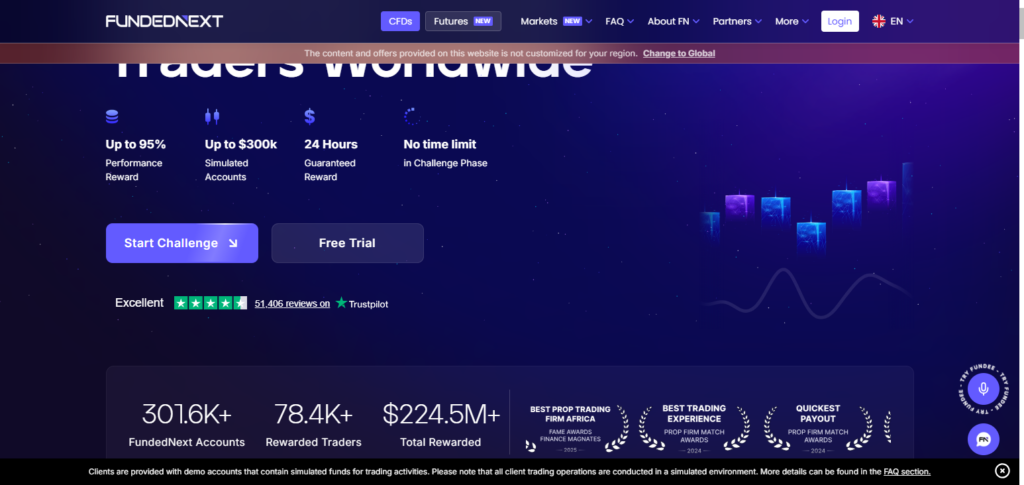Image resolution: width=1024 pixels, height=485 pixels.
Task: Click the Excellent rating text
Action: point(139,303)
